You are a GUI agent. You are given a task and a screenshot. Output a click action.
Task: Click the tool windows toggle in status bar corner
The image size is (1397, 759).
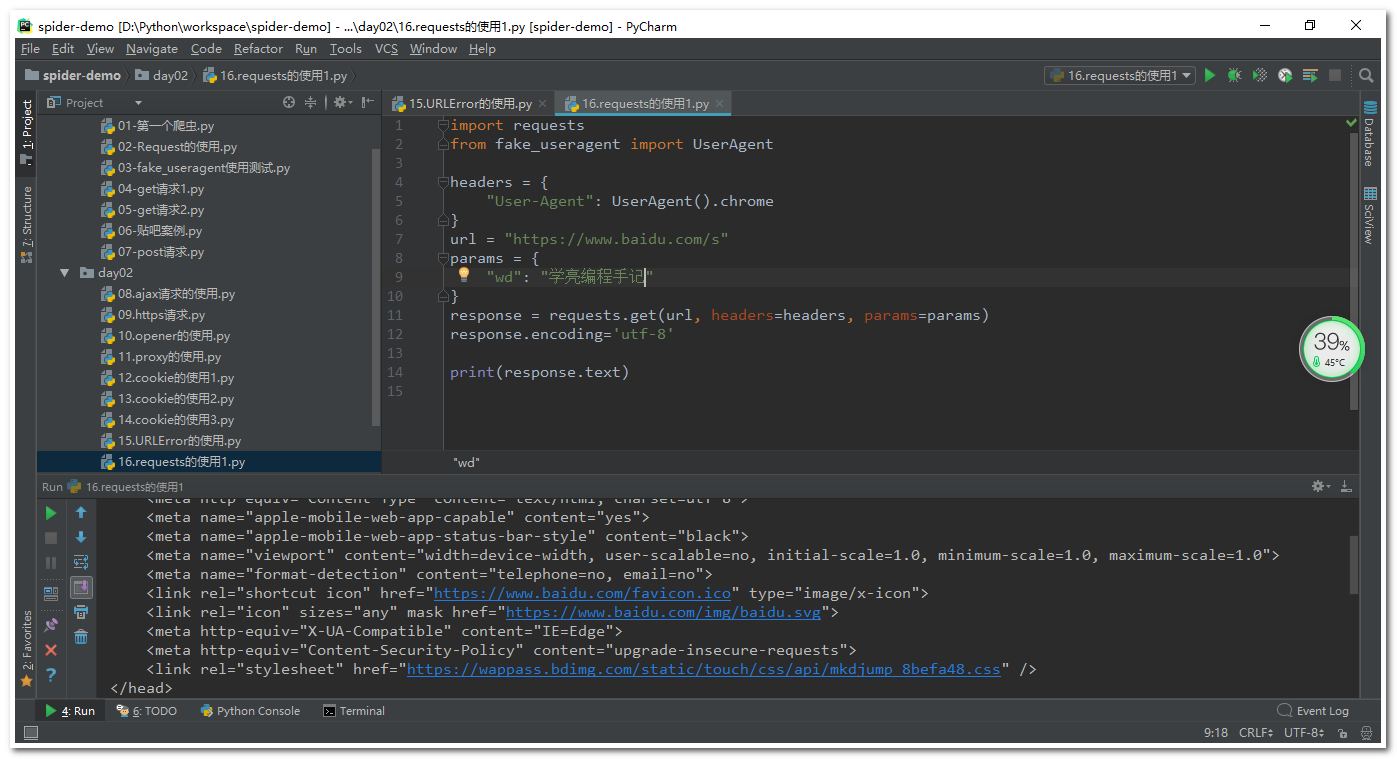click(x=30, y=734)
